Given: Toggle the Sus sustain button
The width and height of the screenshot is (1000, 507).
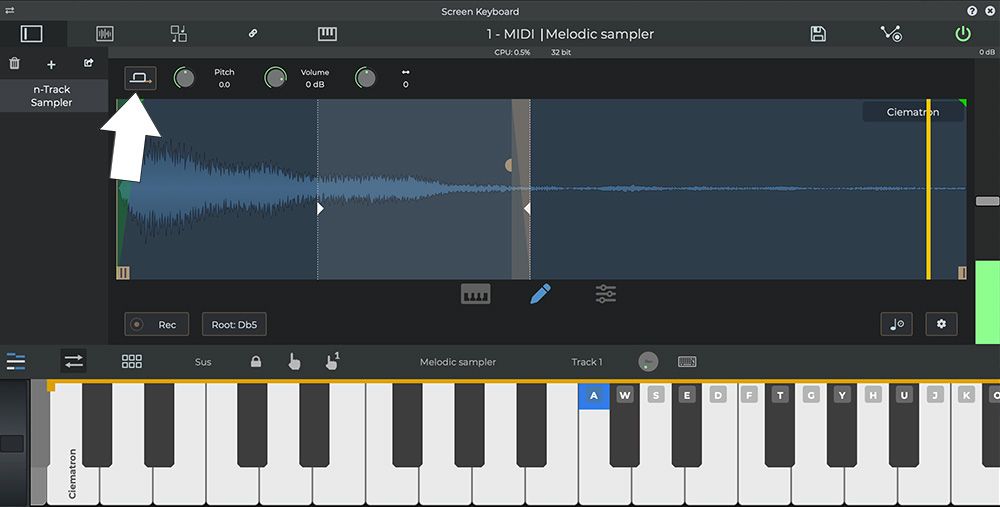Looking at the screenshot, I should pyautogui.click(x=203, y=362).
